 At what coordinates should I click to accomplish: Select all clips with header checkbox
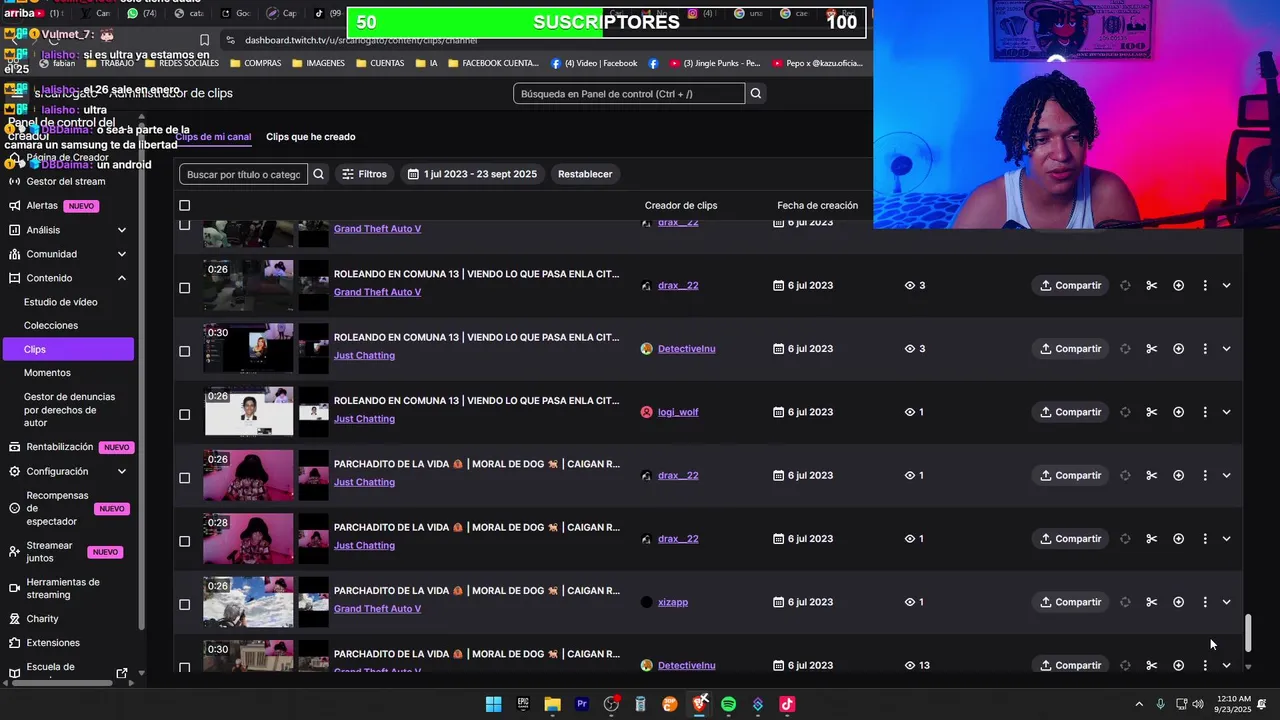click(x=184, y=205)
